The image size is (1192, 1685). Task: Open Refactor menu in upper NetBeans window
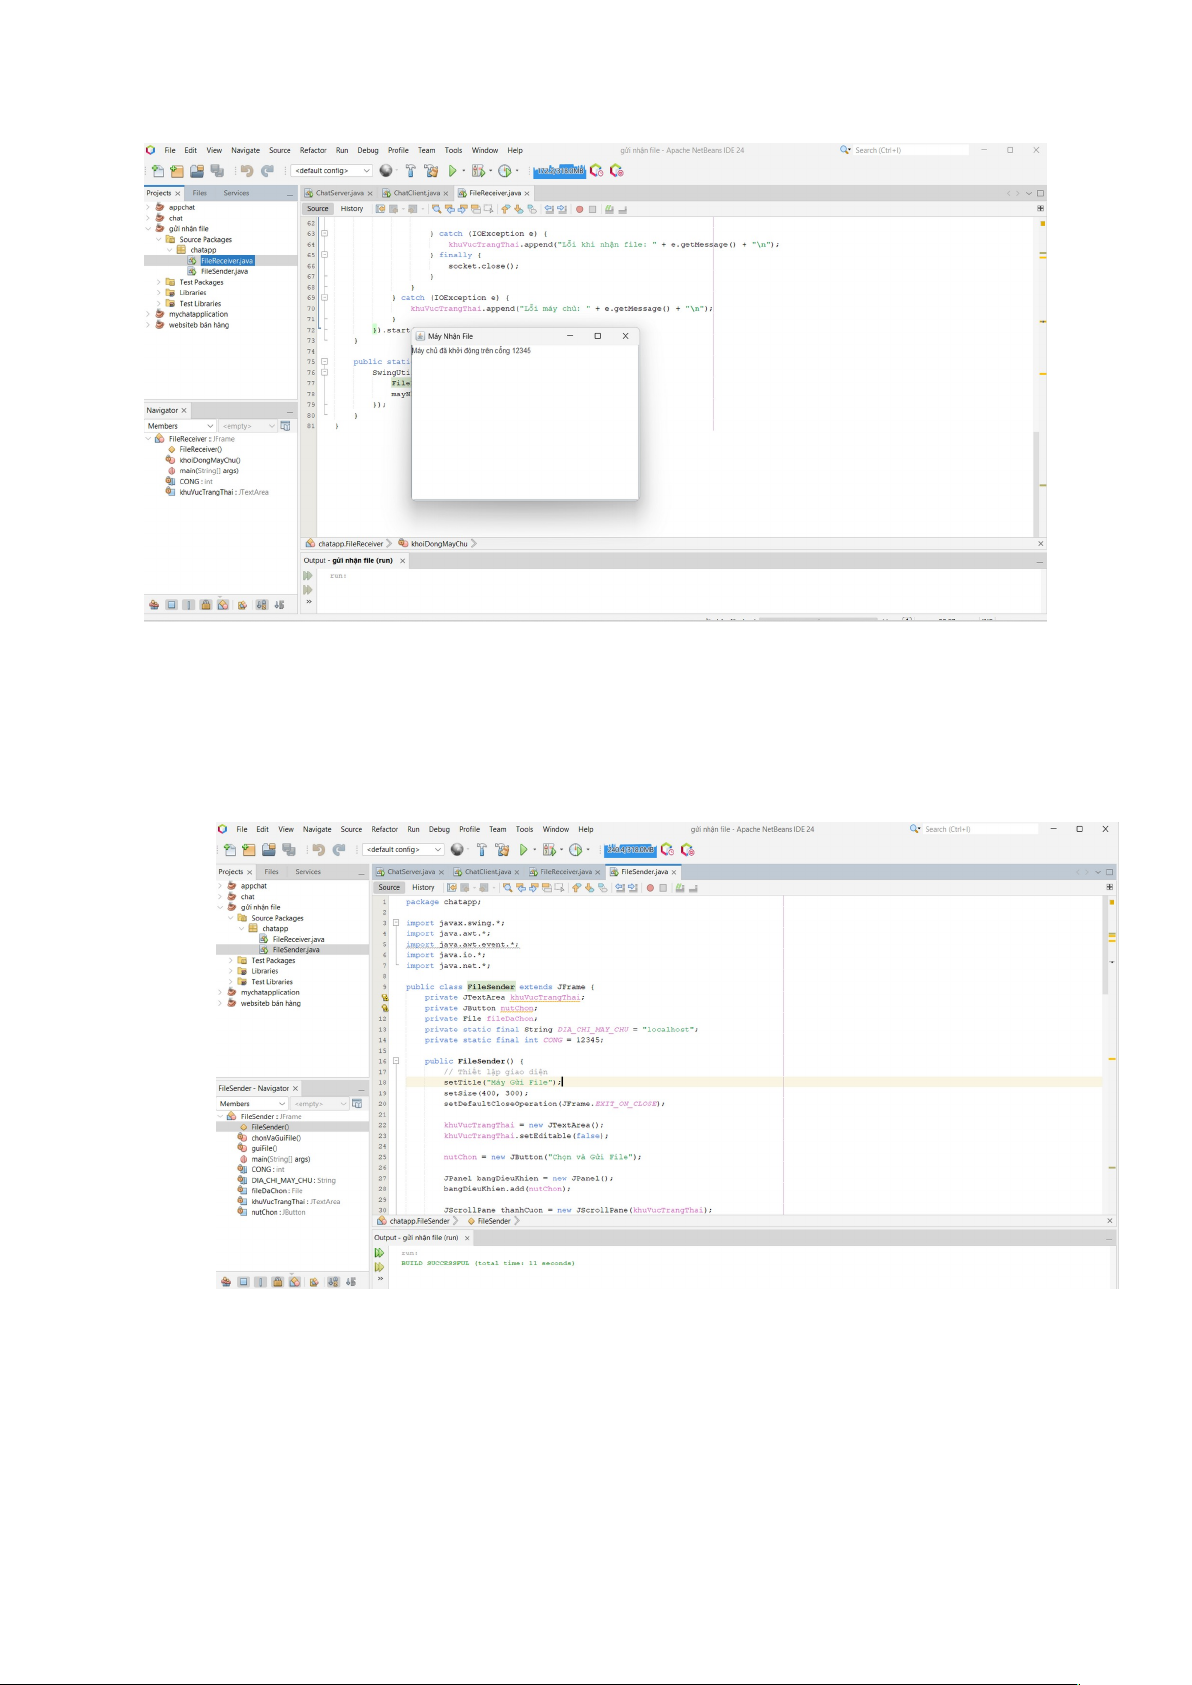coord(313,151)
